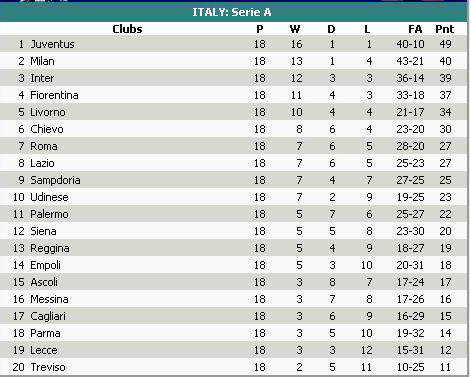Click the Inter team name
Screen dimensions: 471x377
(x=42, y=78)
